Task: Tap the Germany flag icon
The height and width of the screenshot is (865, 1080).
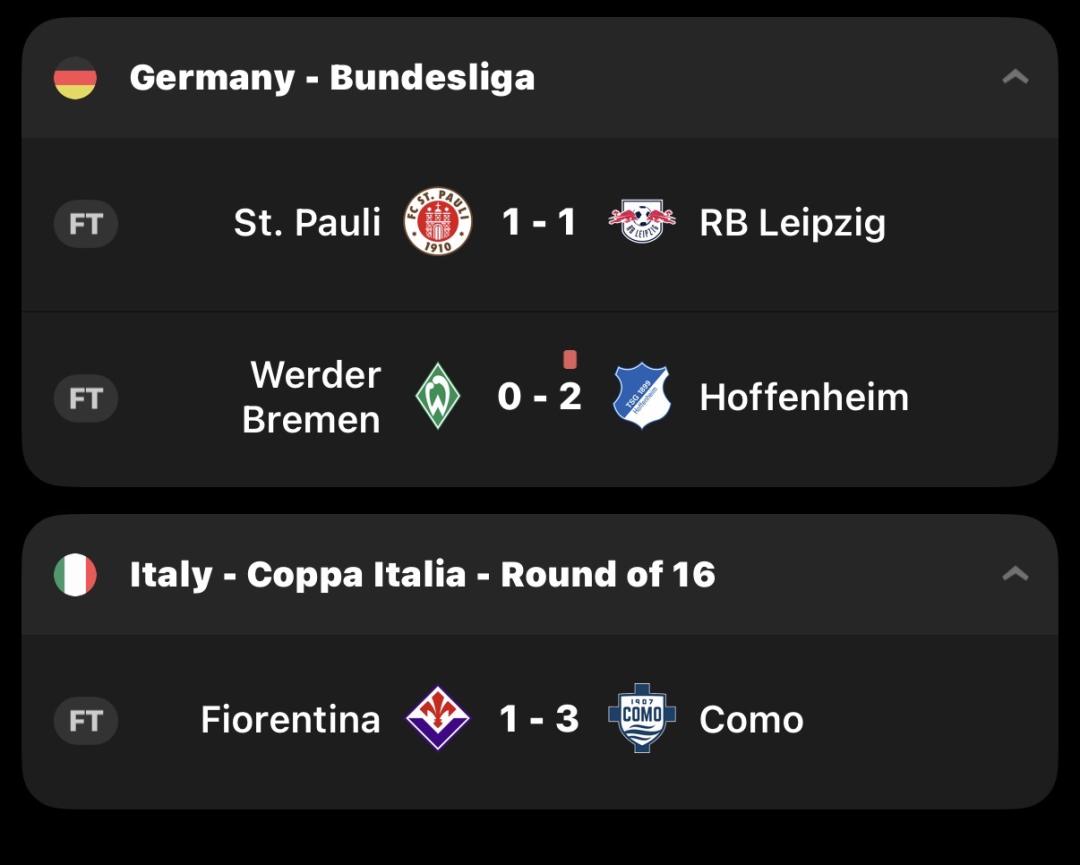Action: coord(75,78)
